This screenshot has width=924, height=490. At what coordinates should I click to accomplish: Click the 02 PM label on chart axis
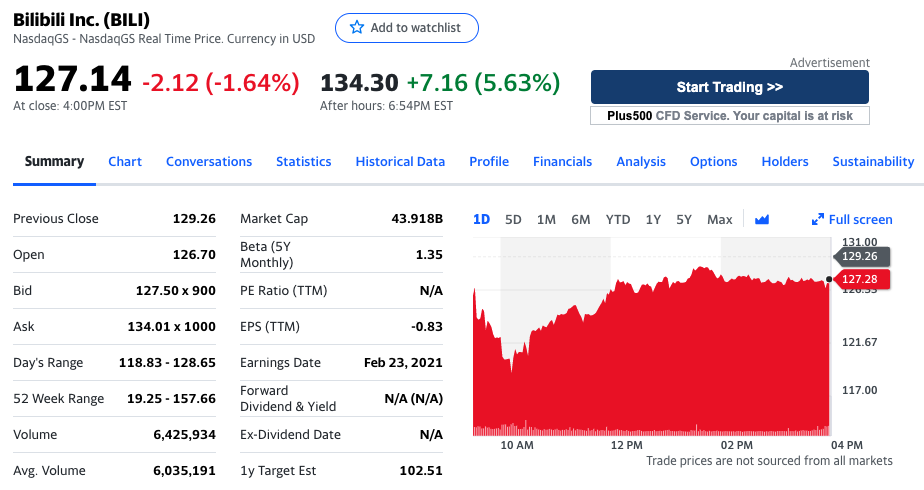737,445
